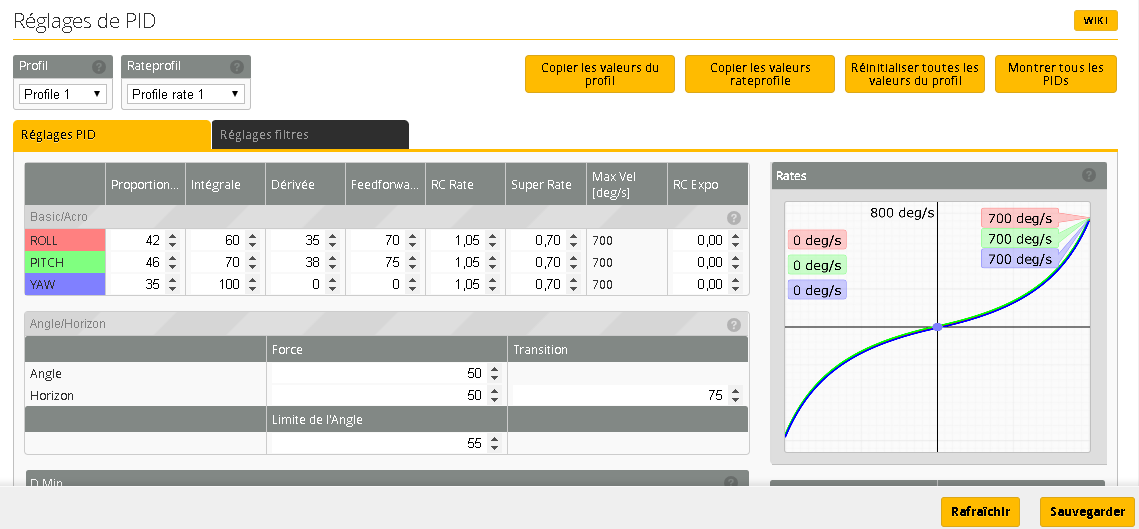Click the help icon in Rates panel
This screenshot has height=529, width=1139.
pyautogui.click(x=1089, y=175)
